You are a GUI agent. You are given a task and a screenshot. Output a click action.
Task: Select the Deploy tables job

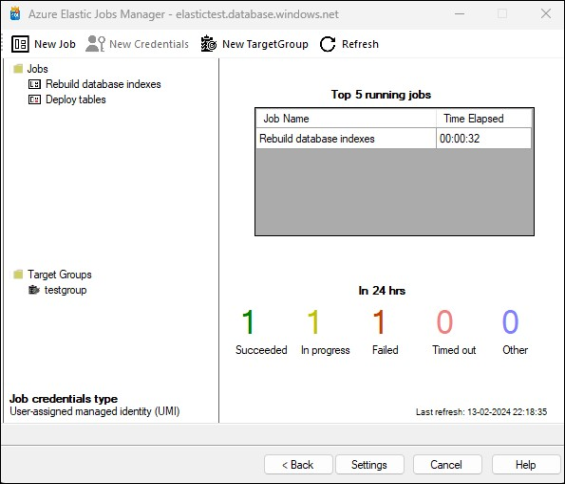click(x=76, y=99)
